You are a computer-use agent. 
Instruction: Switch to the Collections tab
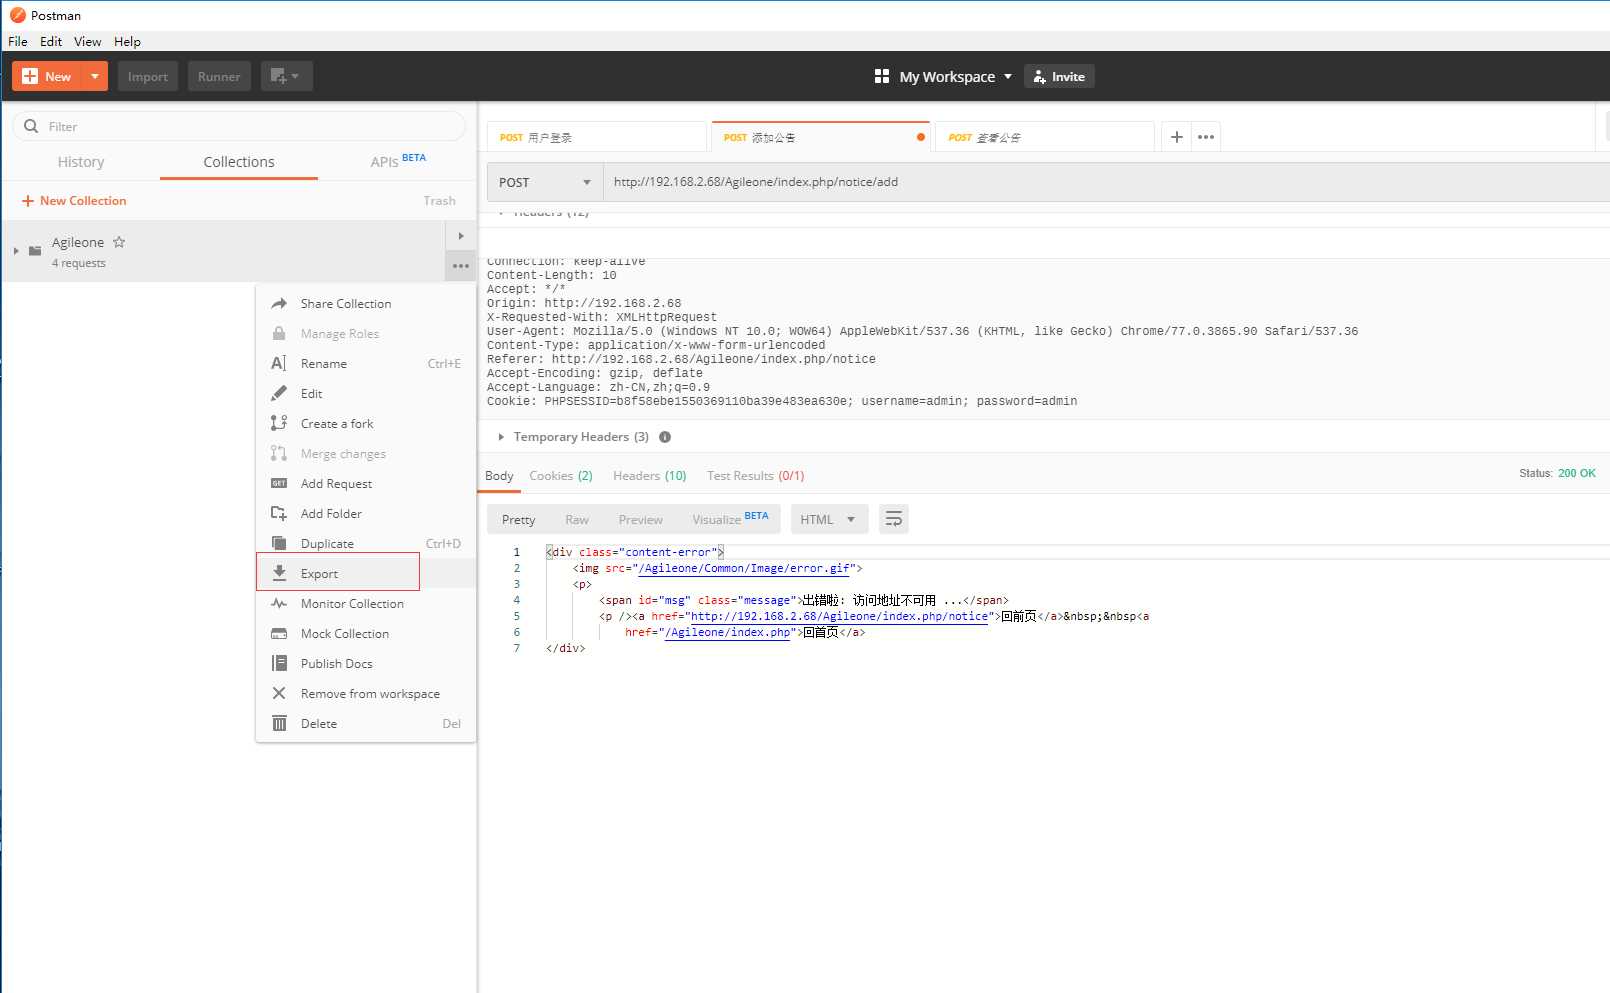coord(239,162)
